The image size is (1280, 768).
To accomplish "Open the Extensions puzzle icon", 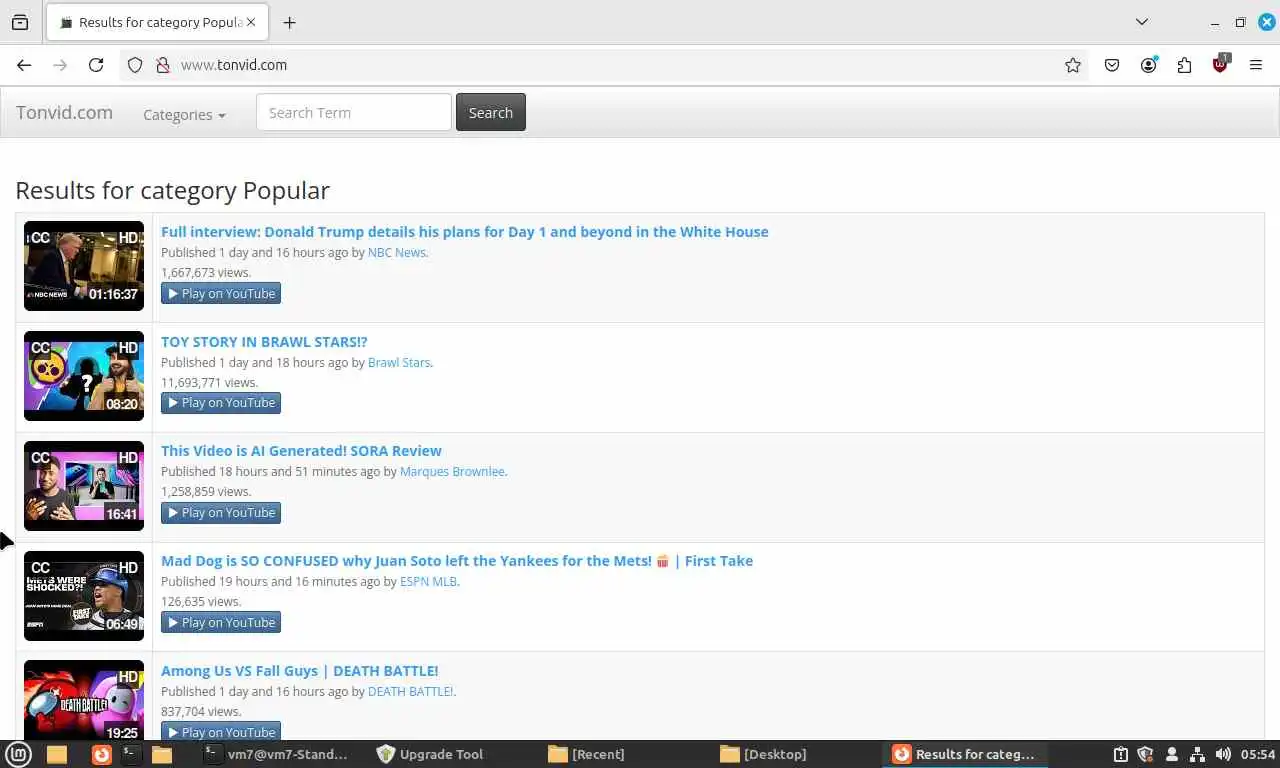I will click(1185, 65).
